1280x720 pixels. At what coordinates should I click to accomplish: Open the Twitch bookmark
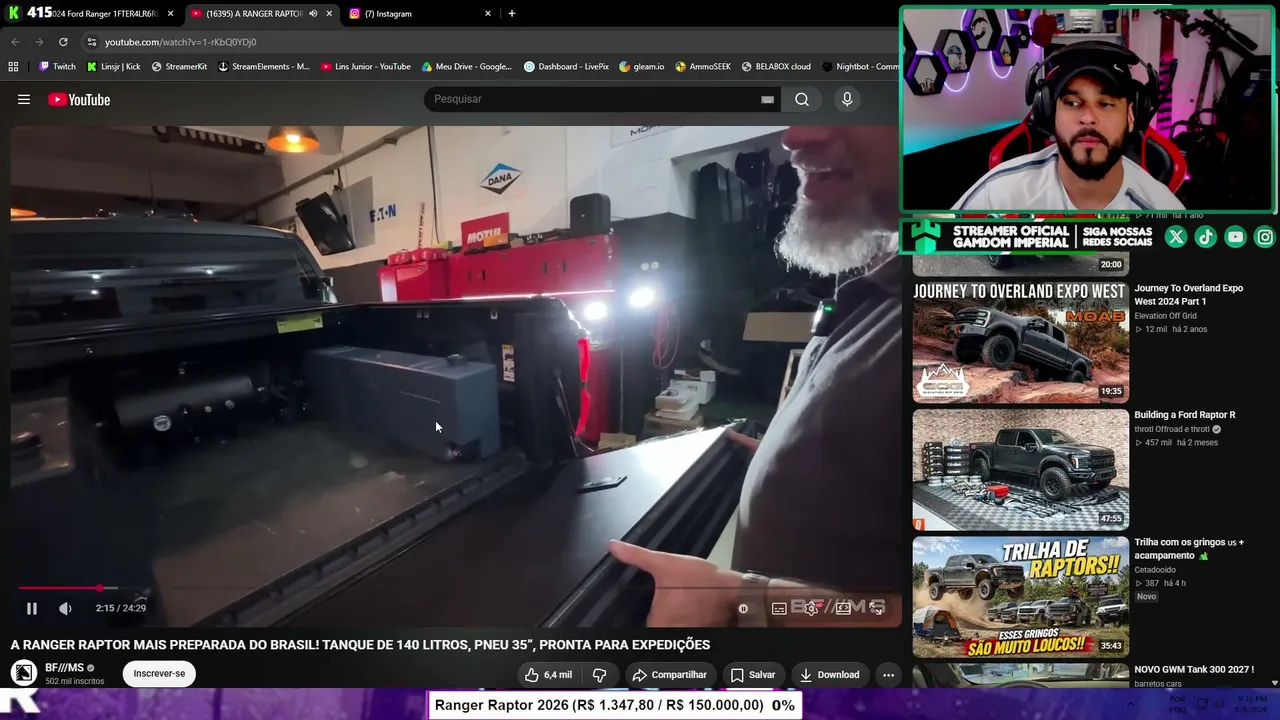click(x=57, y=67)
